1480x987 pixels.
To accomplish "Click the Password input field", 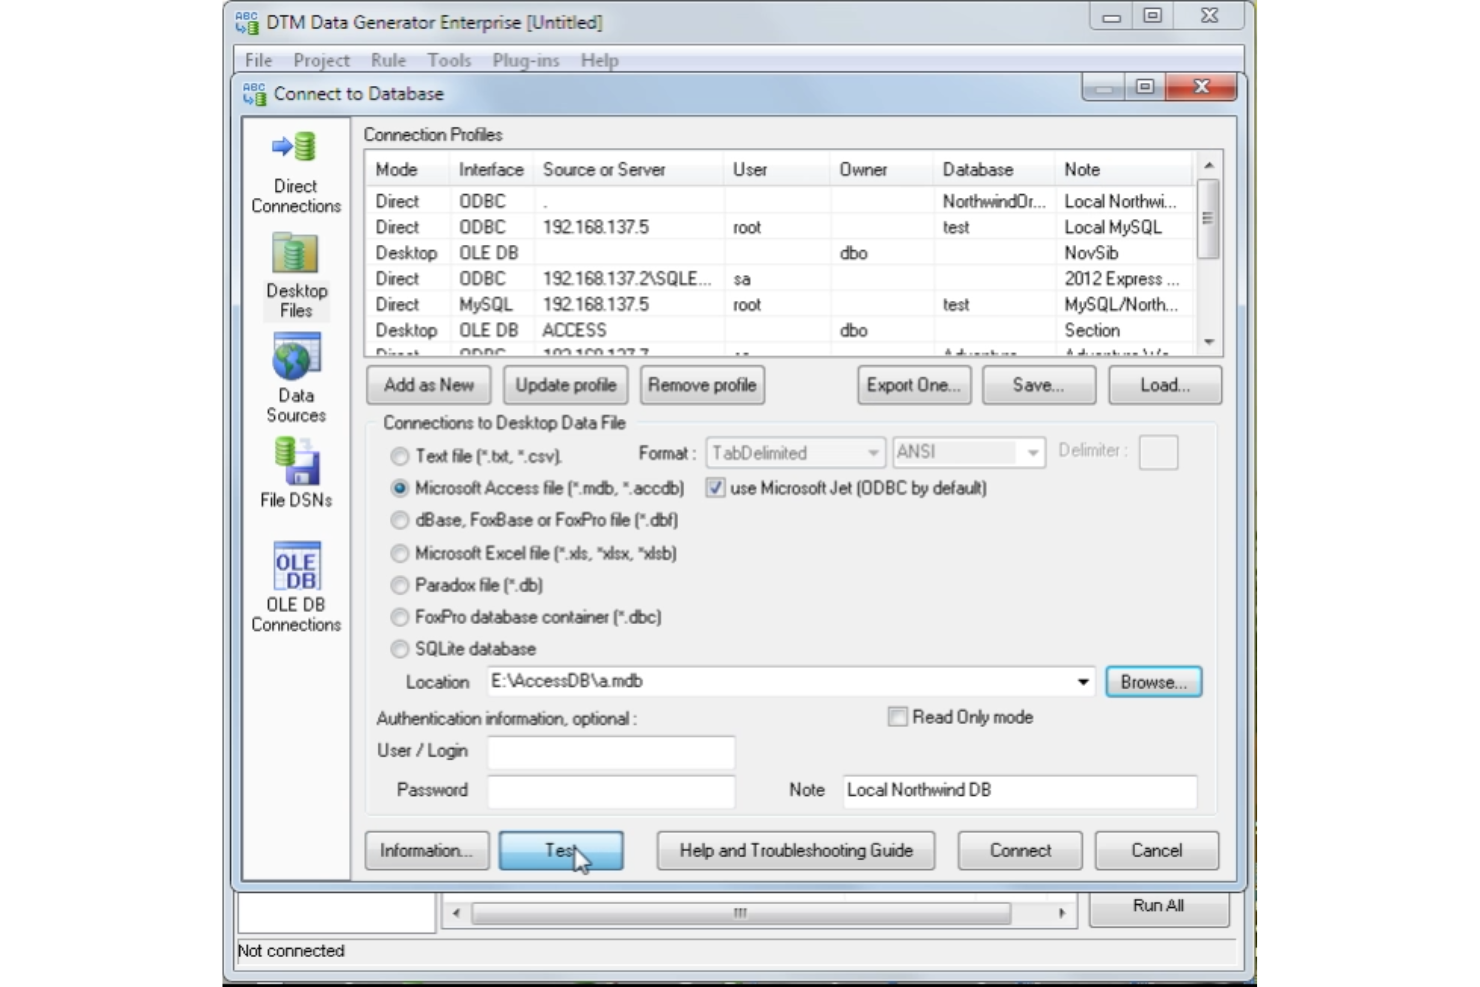I will coord(611,791).
